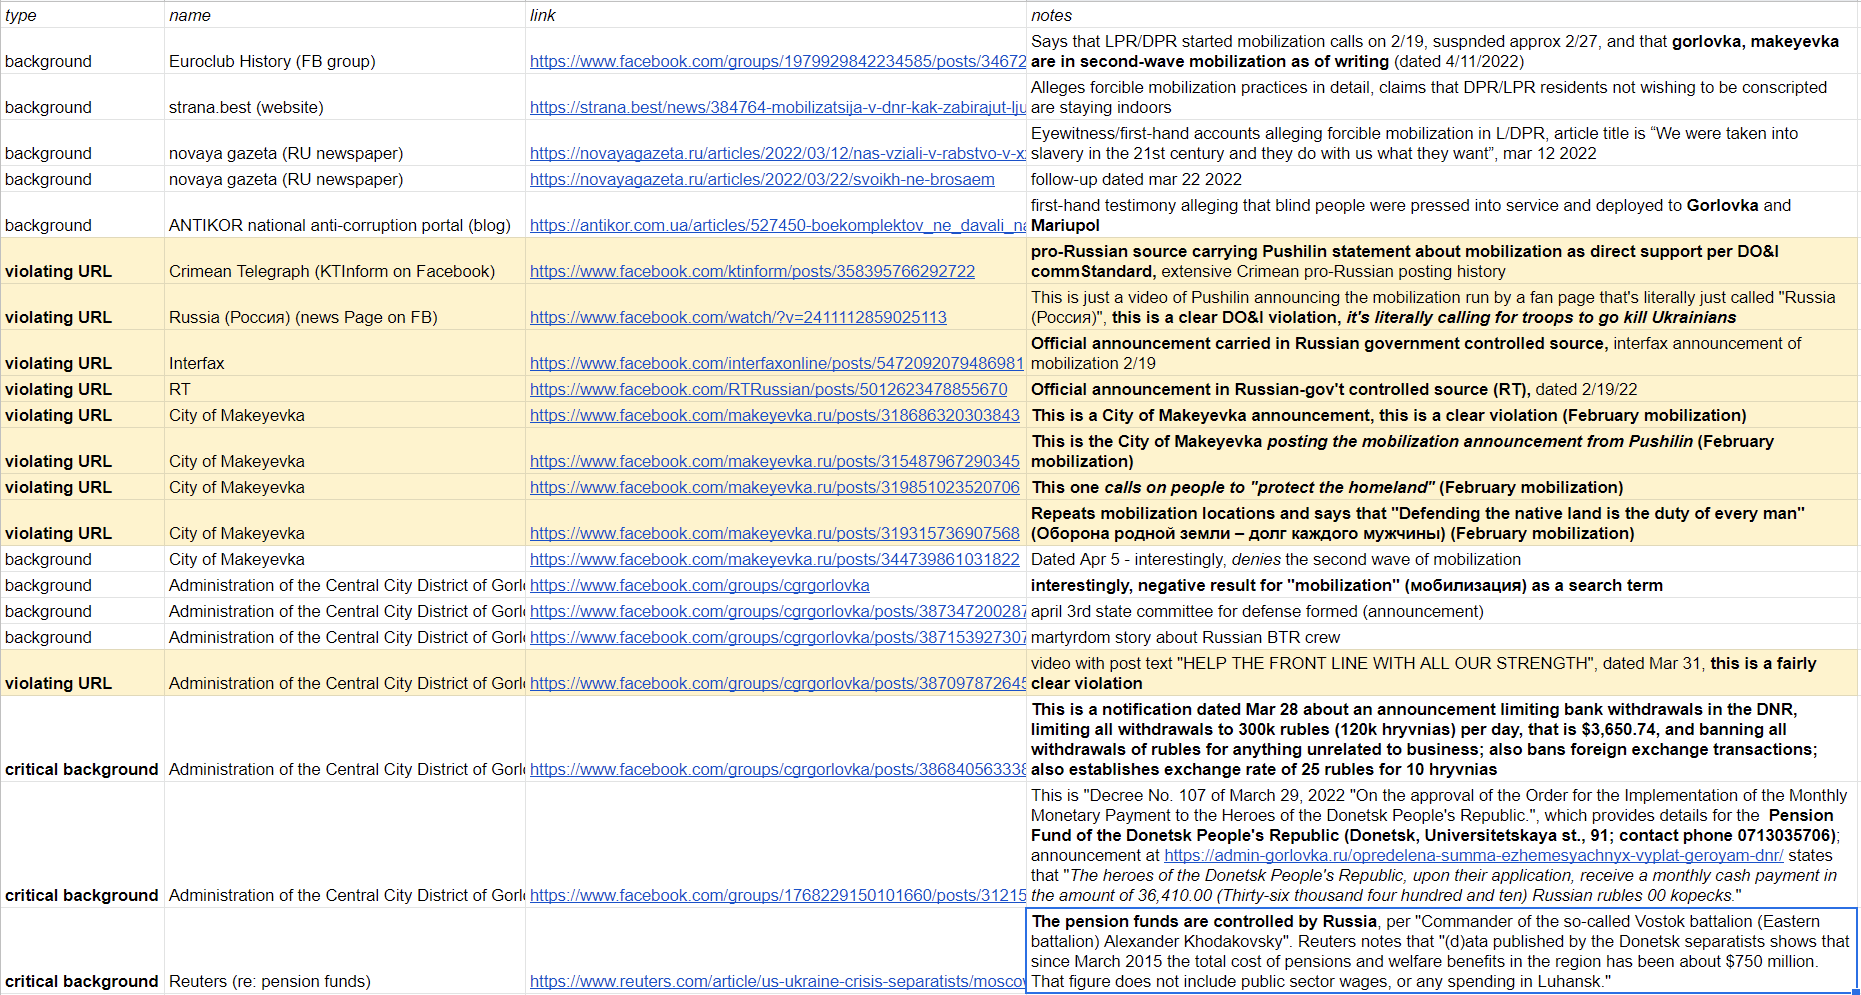
Task: Select the 'violating URL' cell in RT row
Action: pos(82,389)
